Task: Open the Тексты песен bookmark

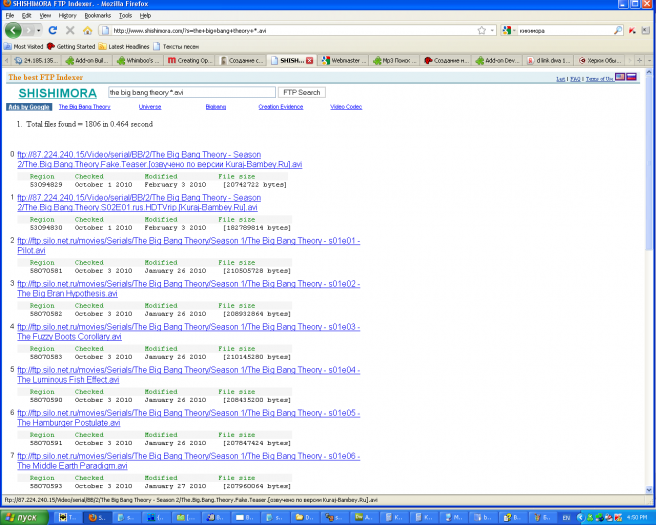Action: [x=176, y=46]
